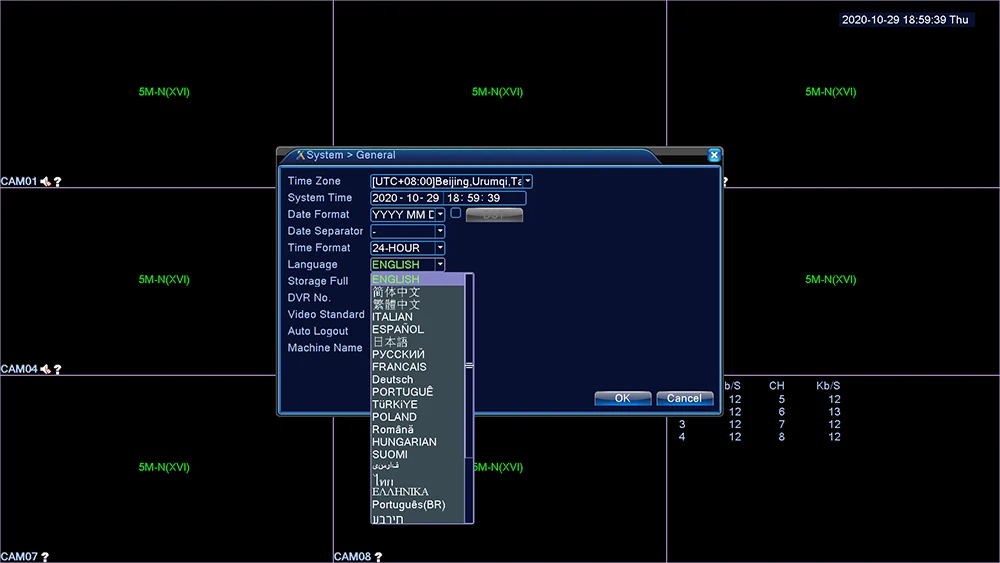Pick SUOMI from the language list
Image resolution: width=1000 pixels, height=563 pixels.
[x=418, y=455]
